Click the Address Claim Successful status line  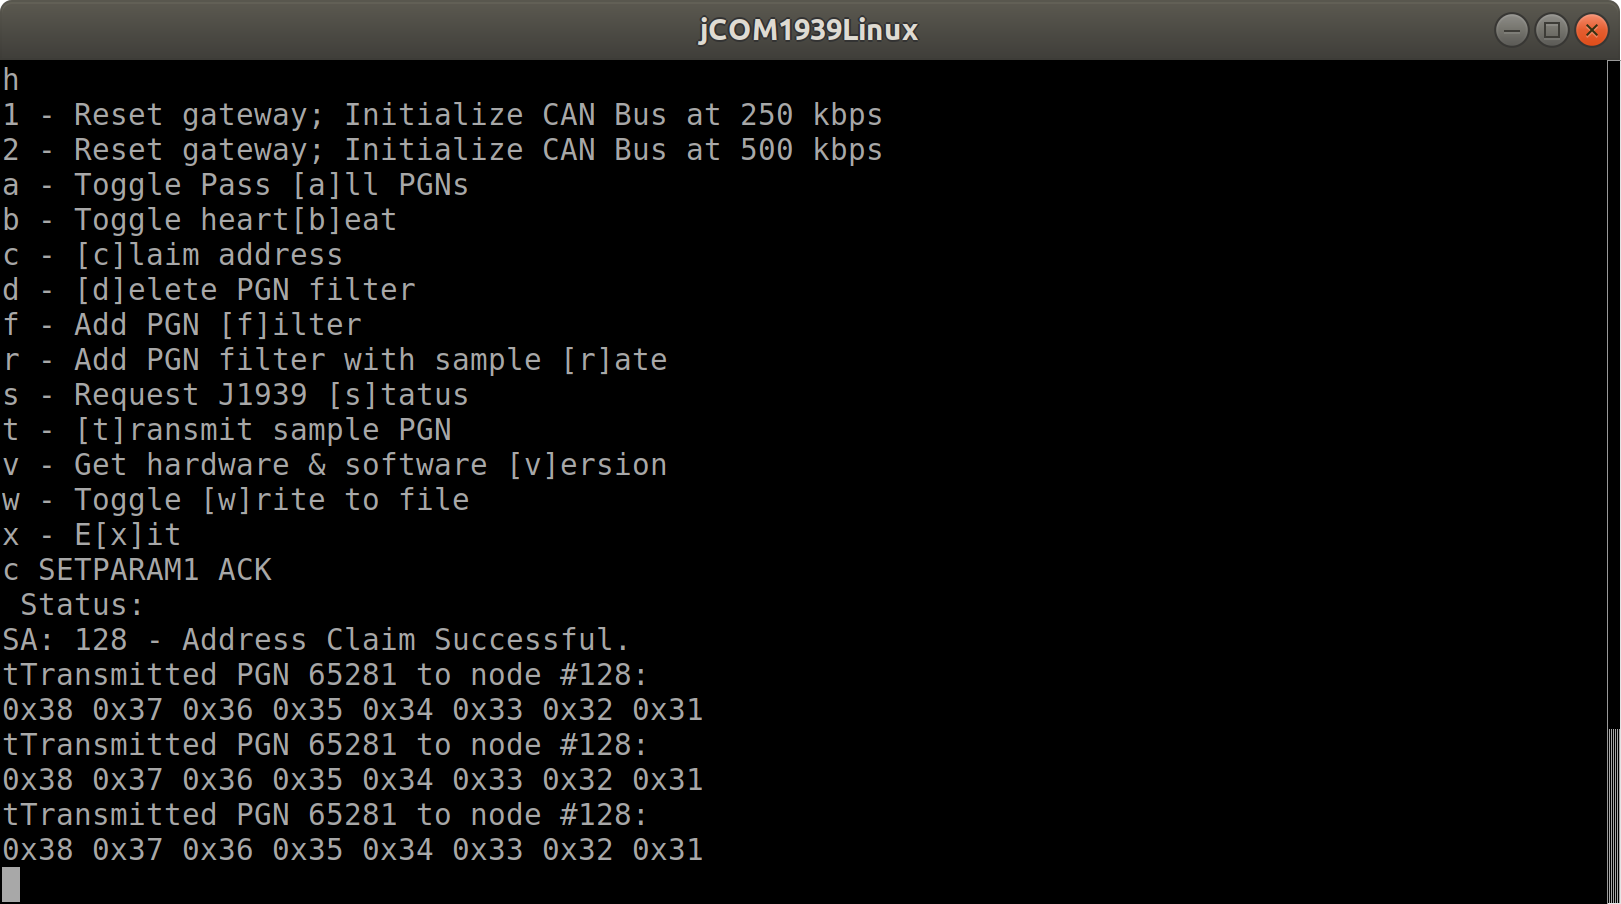coord(316,640)
